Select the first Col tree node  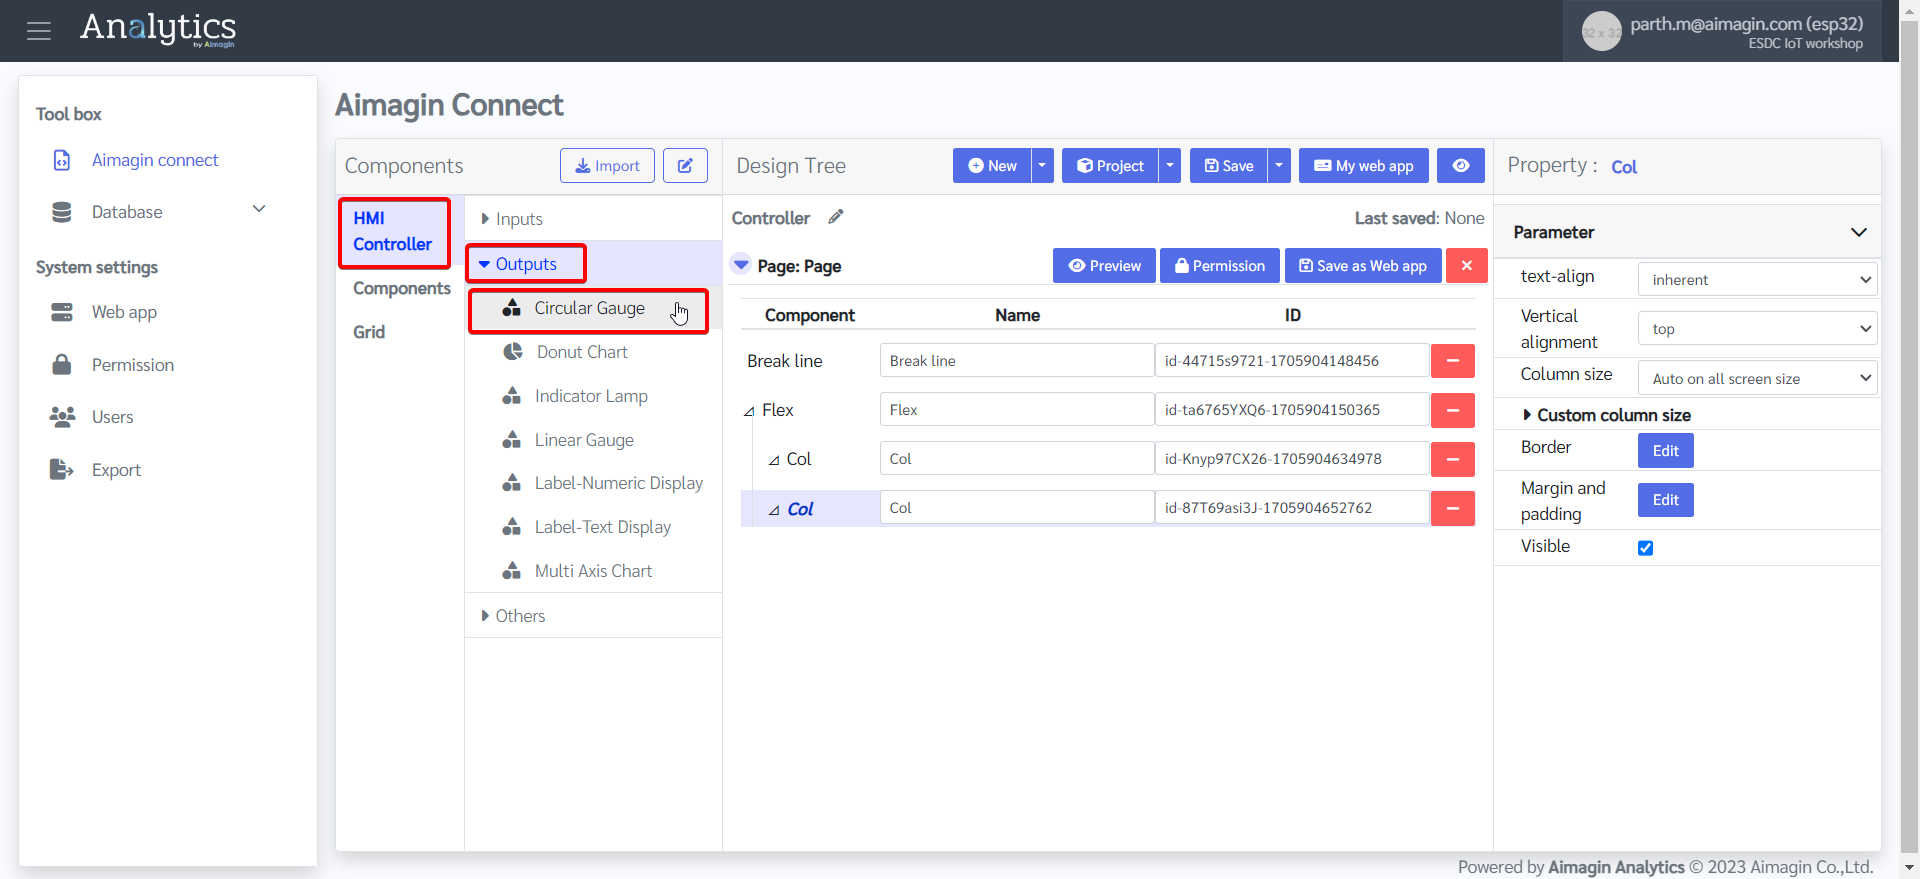tap(798, 459)
